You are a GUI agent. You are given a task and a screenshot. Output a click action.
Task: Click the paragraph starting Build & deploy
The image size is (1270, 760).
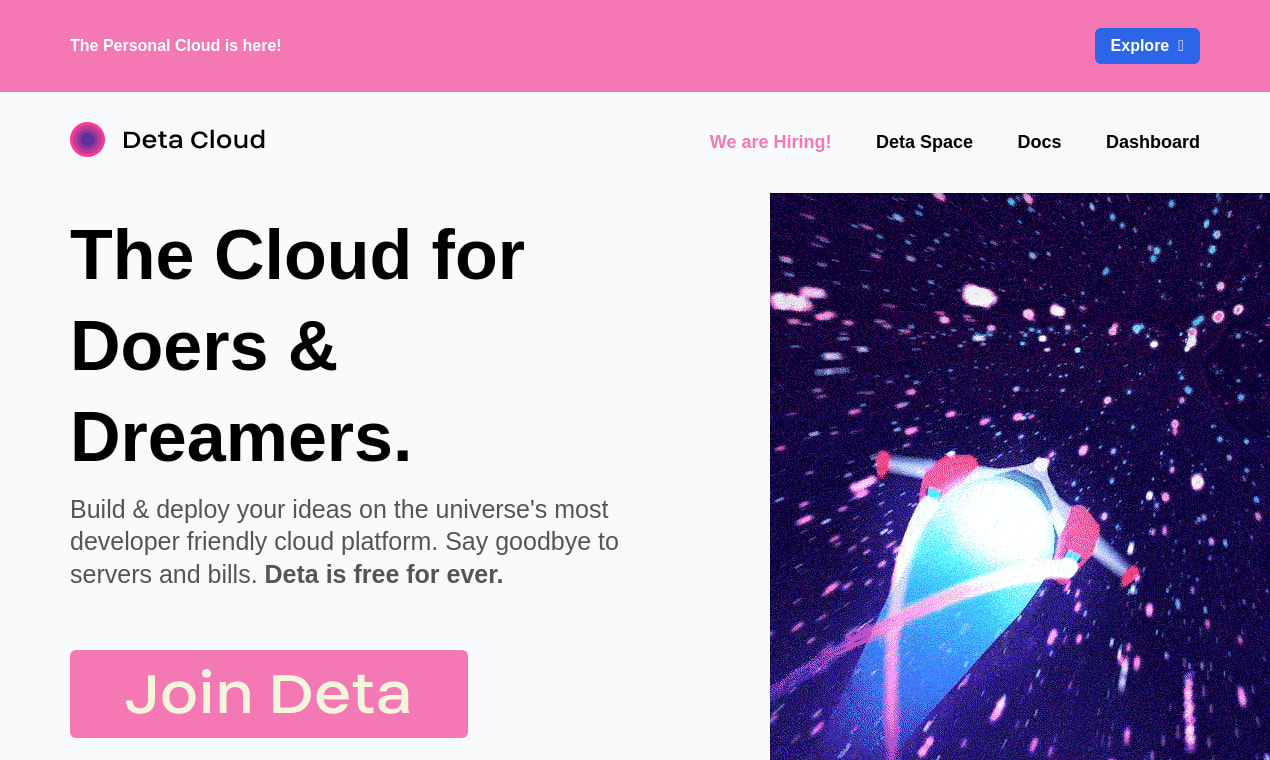(345, 542)
